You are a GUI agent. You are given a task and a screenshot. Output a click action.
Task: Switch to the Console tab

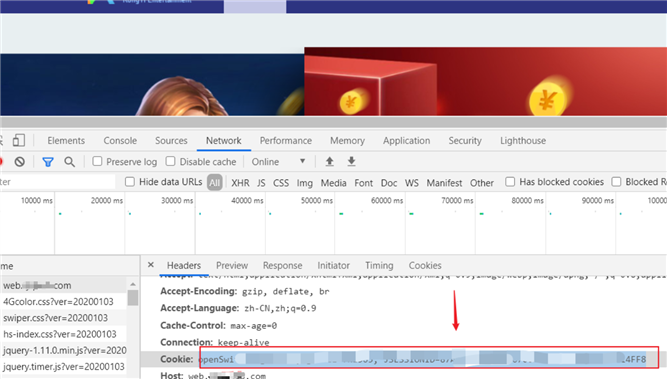pos(120,140)
